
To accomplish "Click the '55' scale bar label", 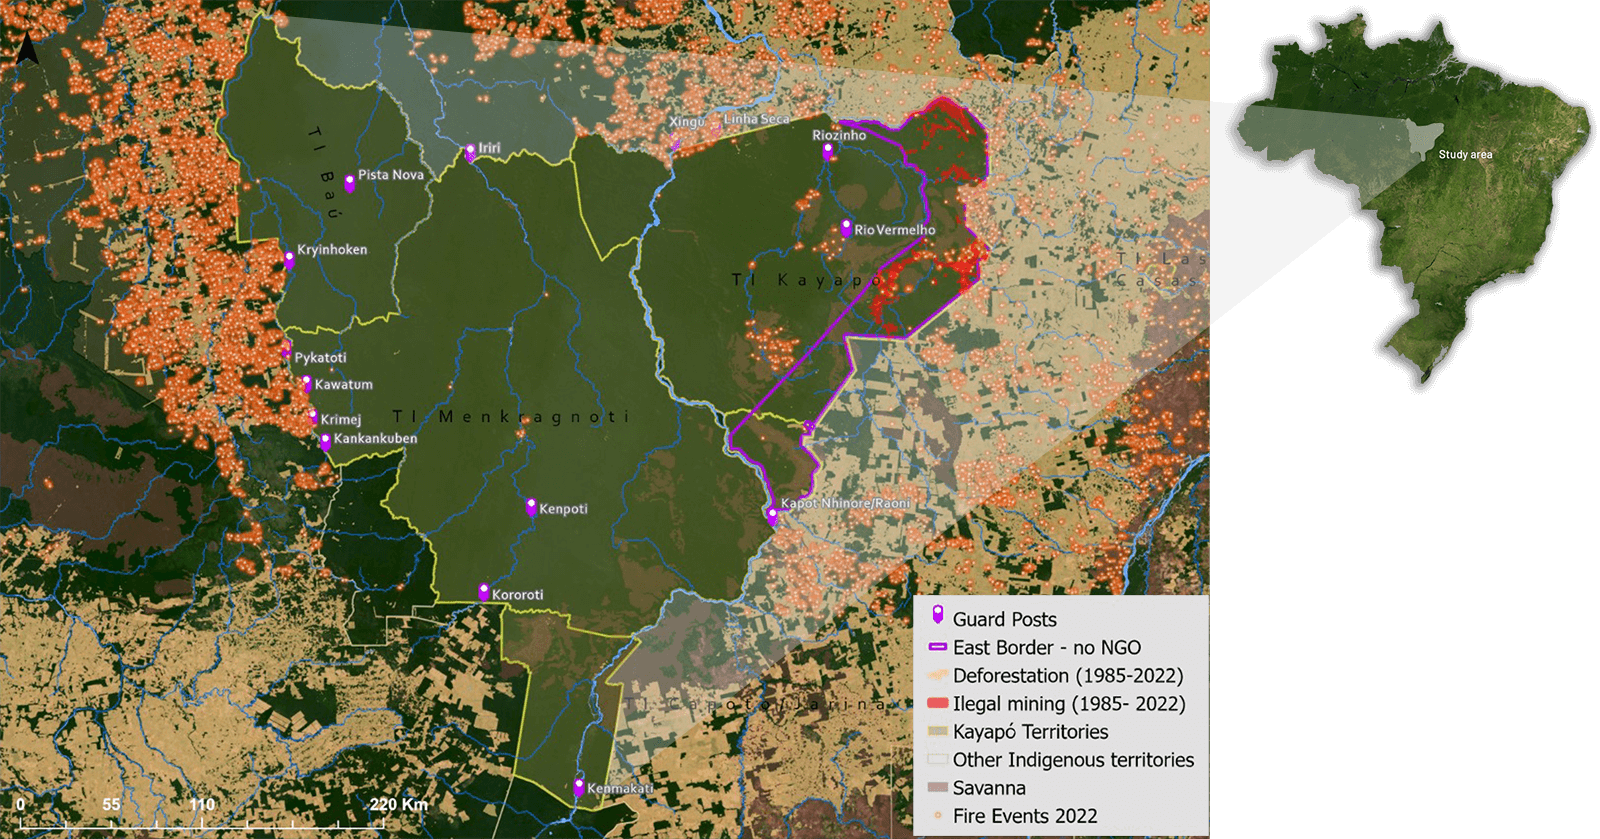I will tap(111, 804).
